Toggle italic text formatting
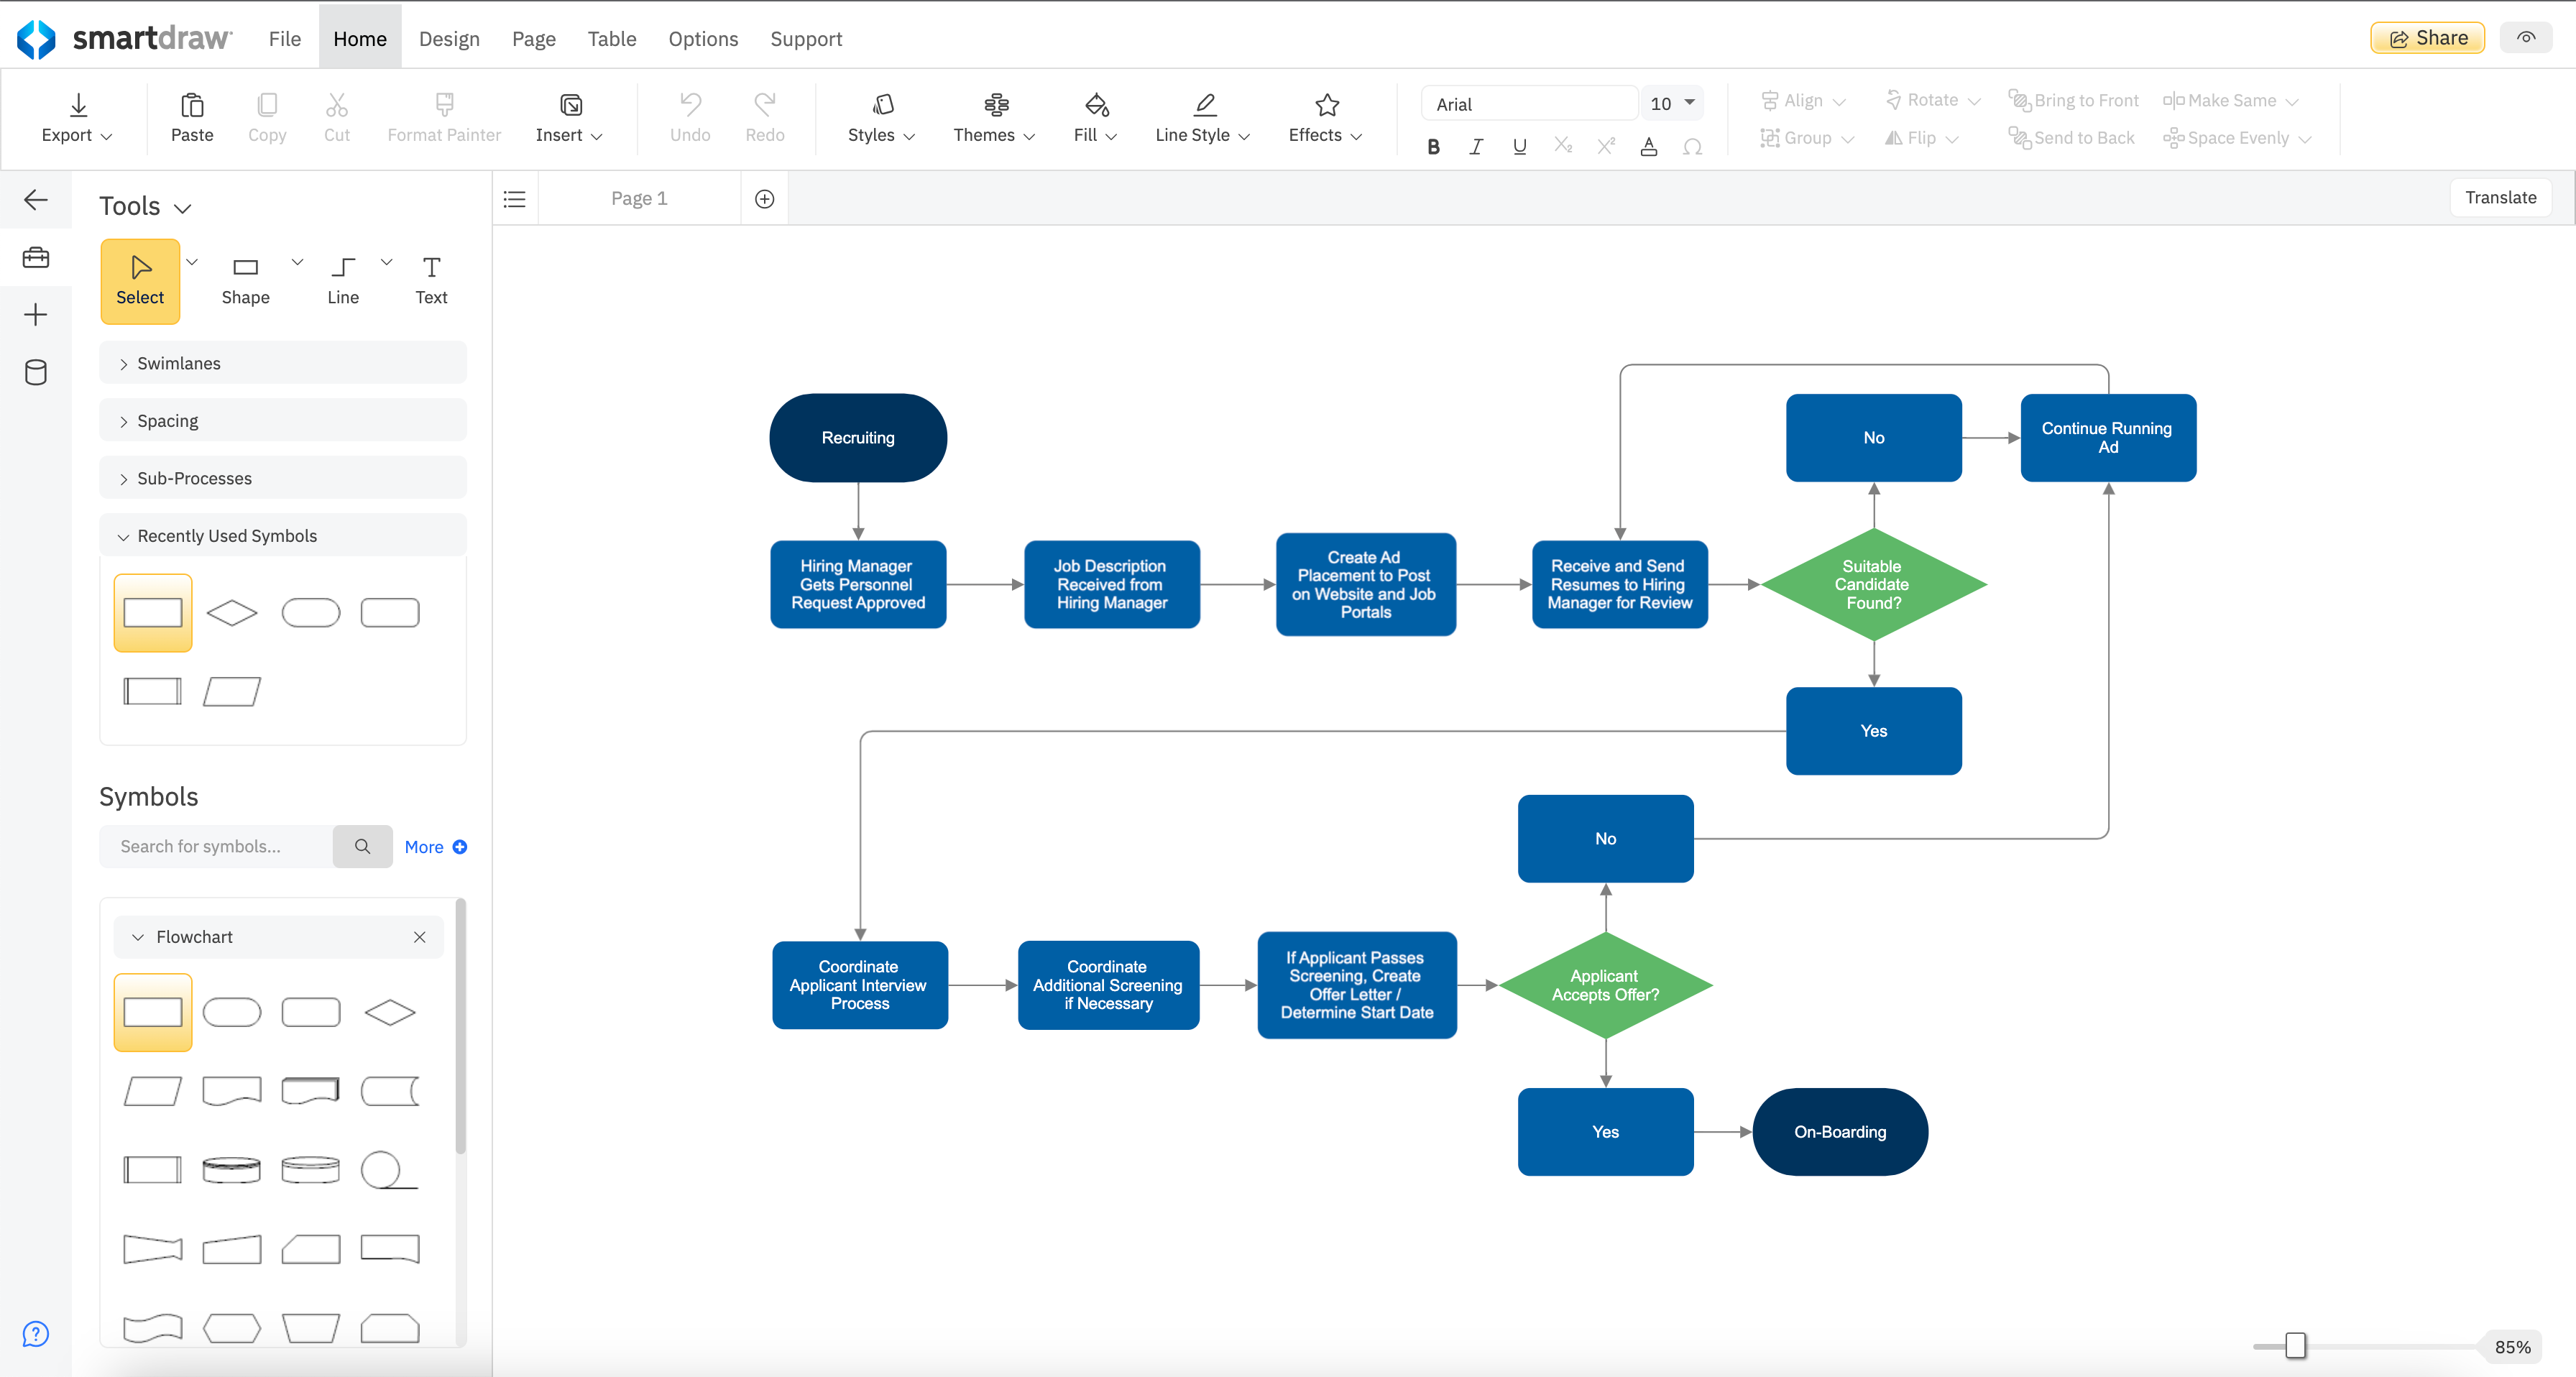 click(1476, 146)
